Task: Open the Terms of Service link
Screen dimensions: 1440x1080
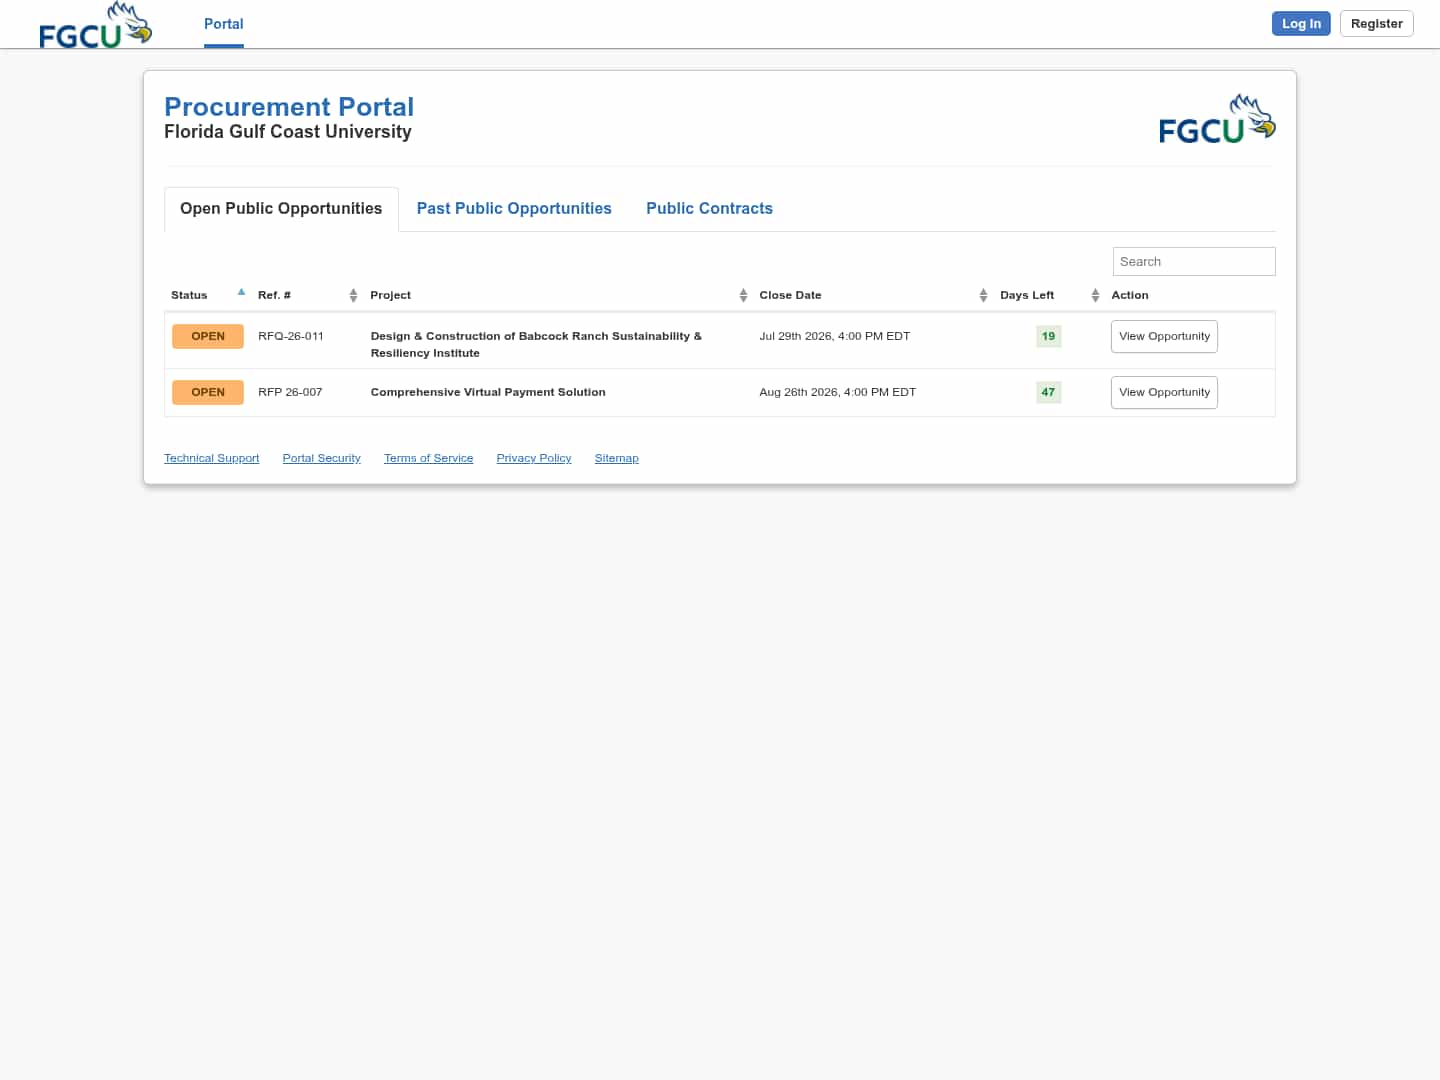Action: click(428, 458)
